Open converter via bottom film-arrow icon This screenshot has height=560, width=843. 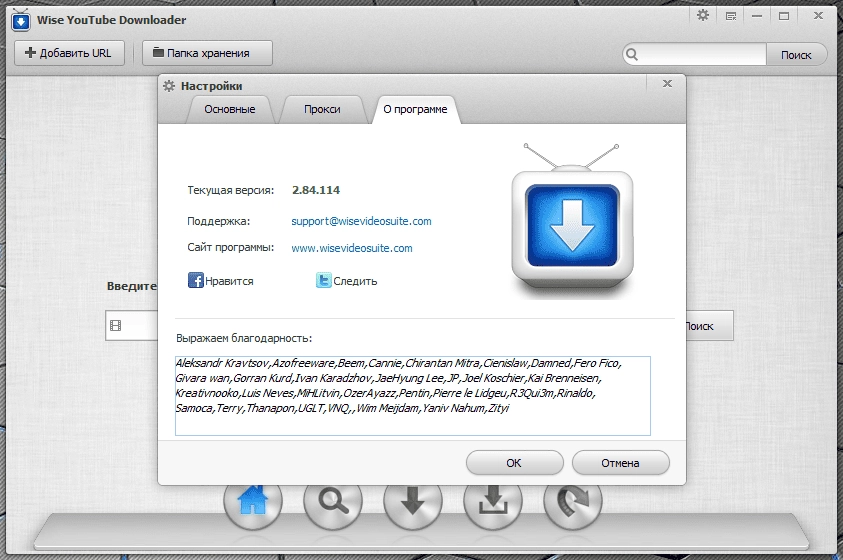tap(573, 501)
